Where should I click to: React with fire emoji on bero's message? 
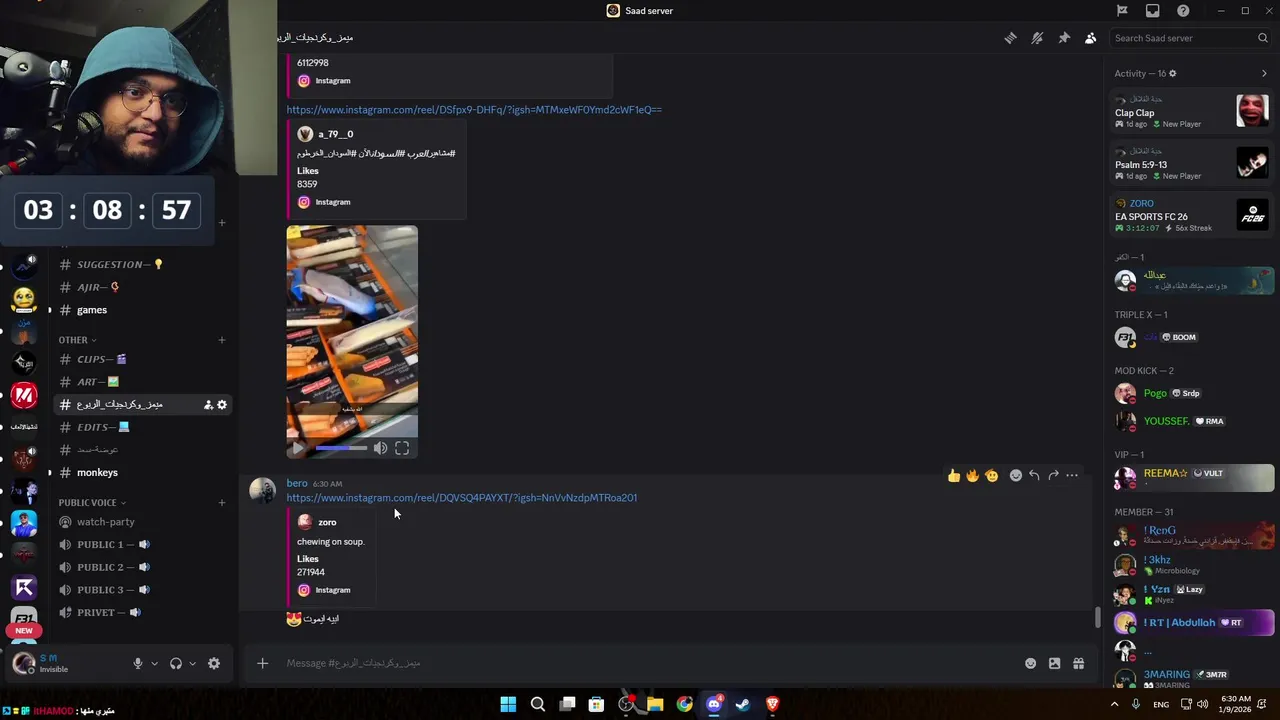pyautogui.click(x=973, y=475)
